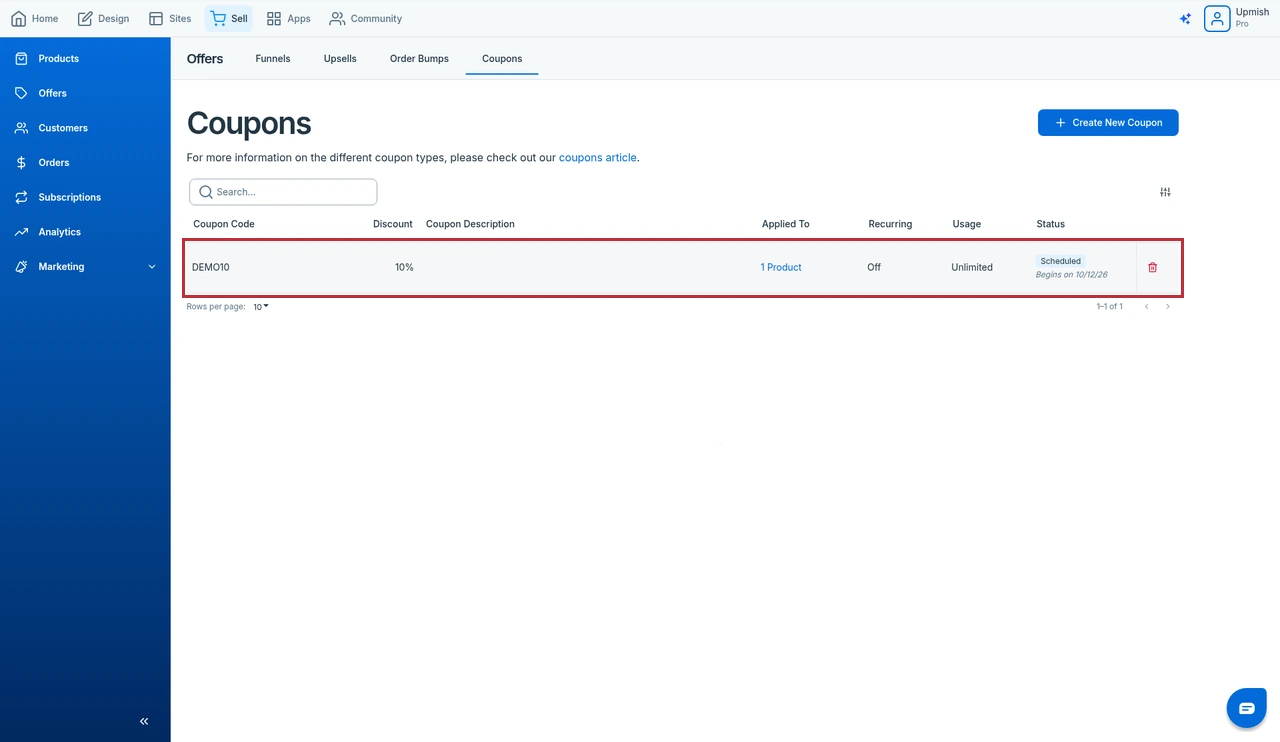Switch to the Upsells tab

tap(340, 59)
